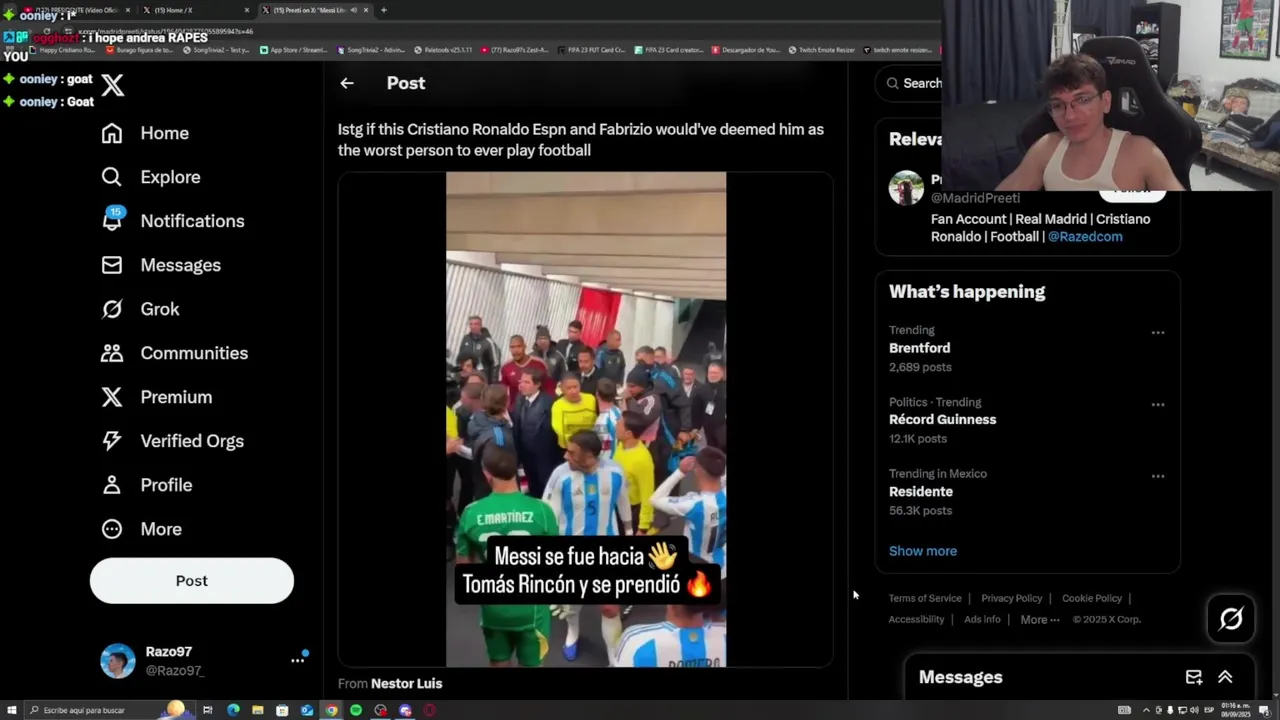Open the Nestor Luis source link

(x=406, y=683)
